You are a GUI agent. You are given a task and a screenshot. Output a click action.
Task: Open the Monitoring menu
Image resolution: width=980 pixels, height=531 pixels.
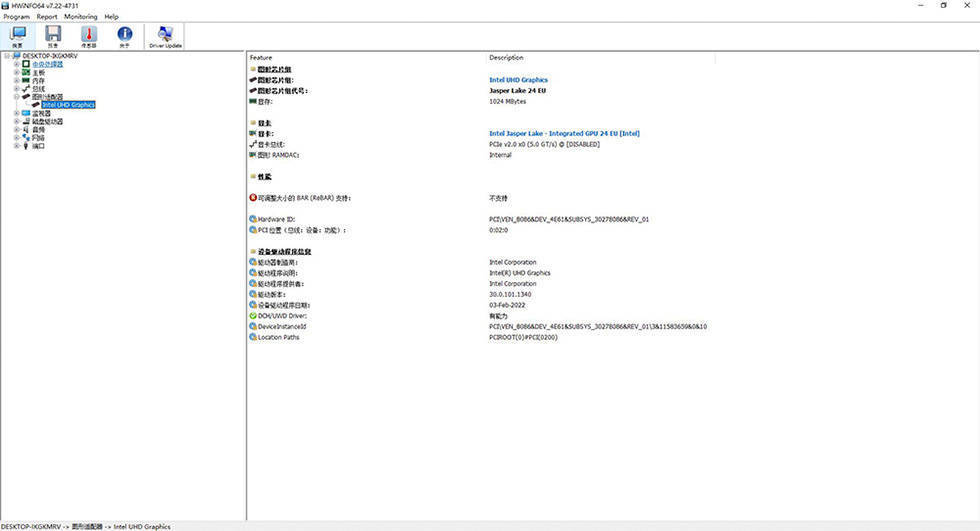pos(81,16)
